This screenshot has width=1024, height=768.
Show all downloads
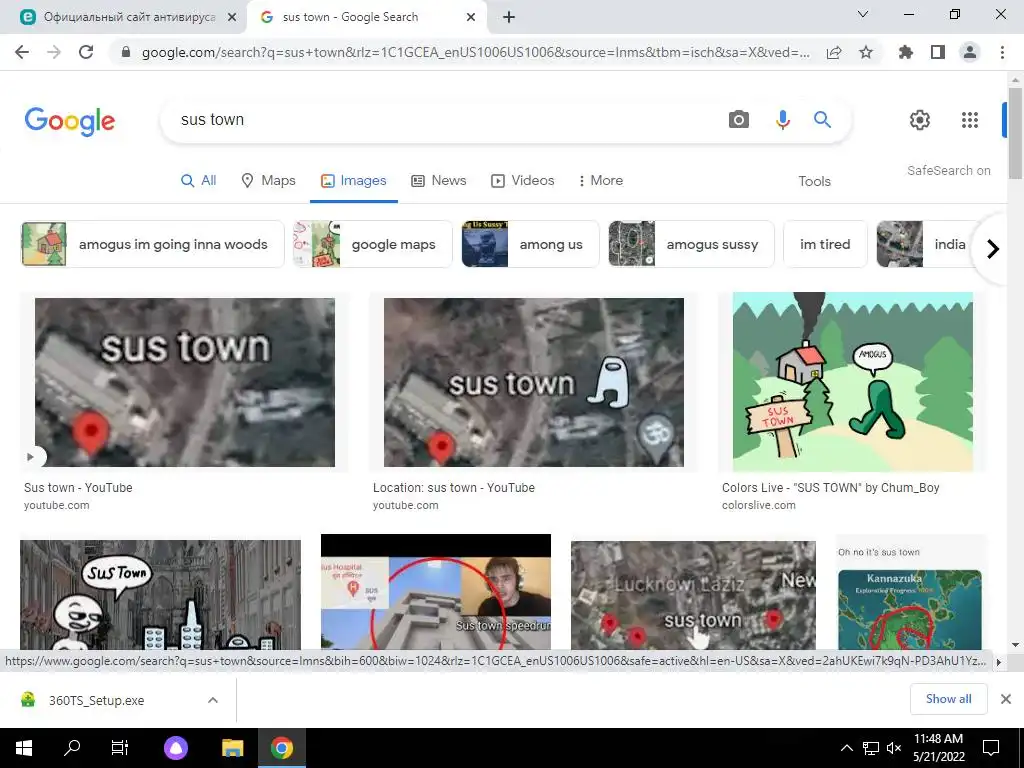pos(948,699)
